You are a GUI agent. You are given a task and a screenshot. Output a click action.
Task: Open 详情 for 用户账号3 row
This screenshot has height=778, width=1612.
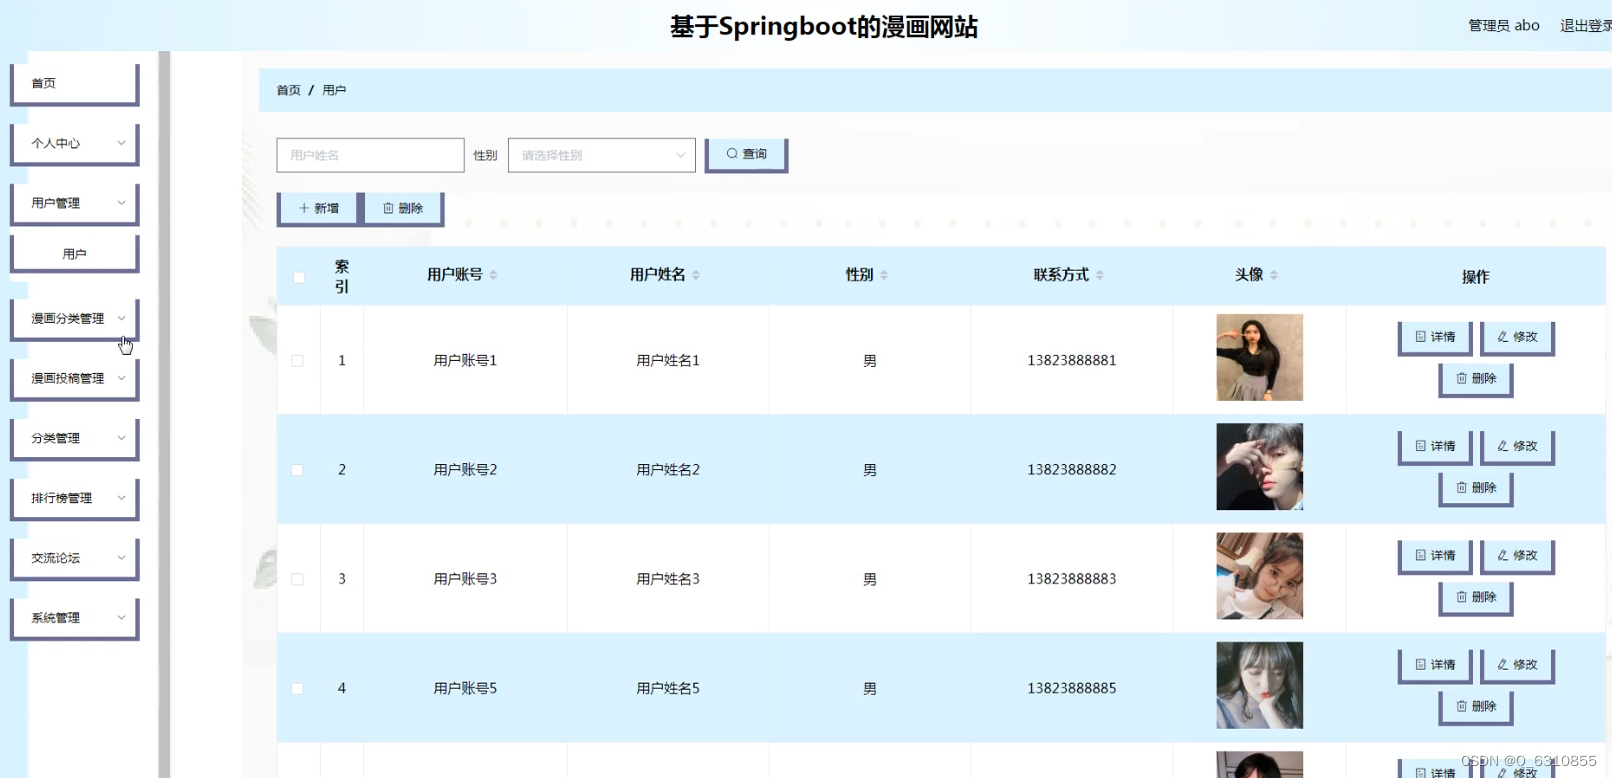point(1435,555)
